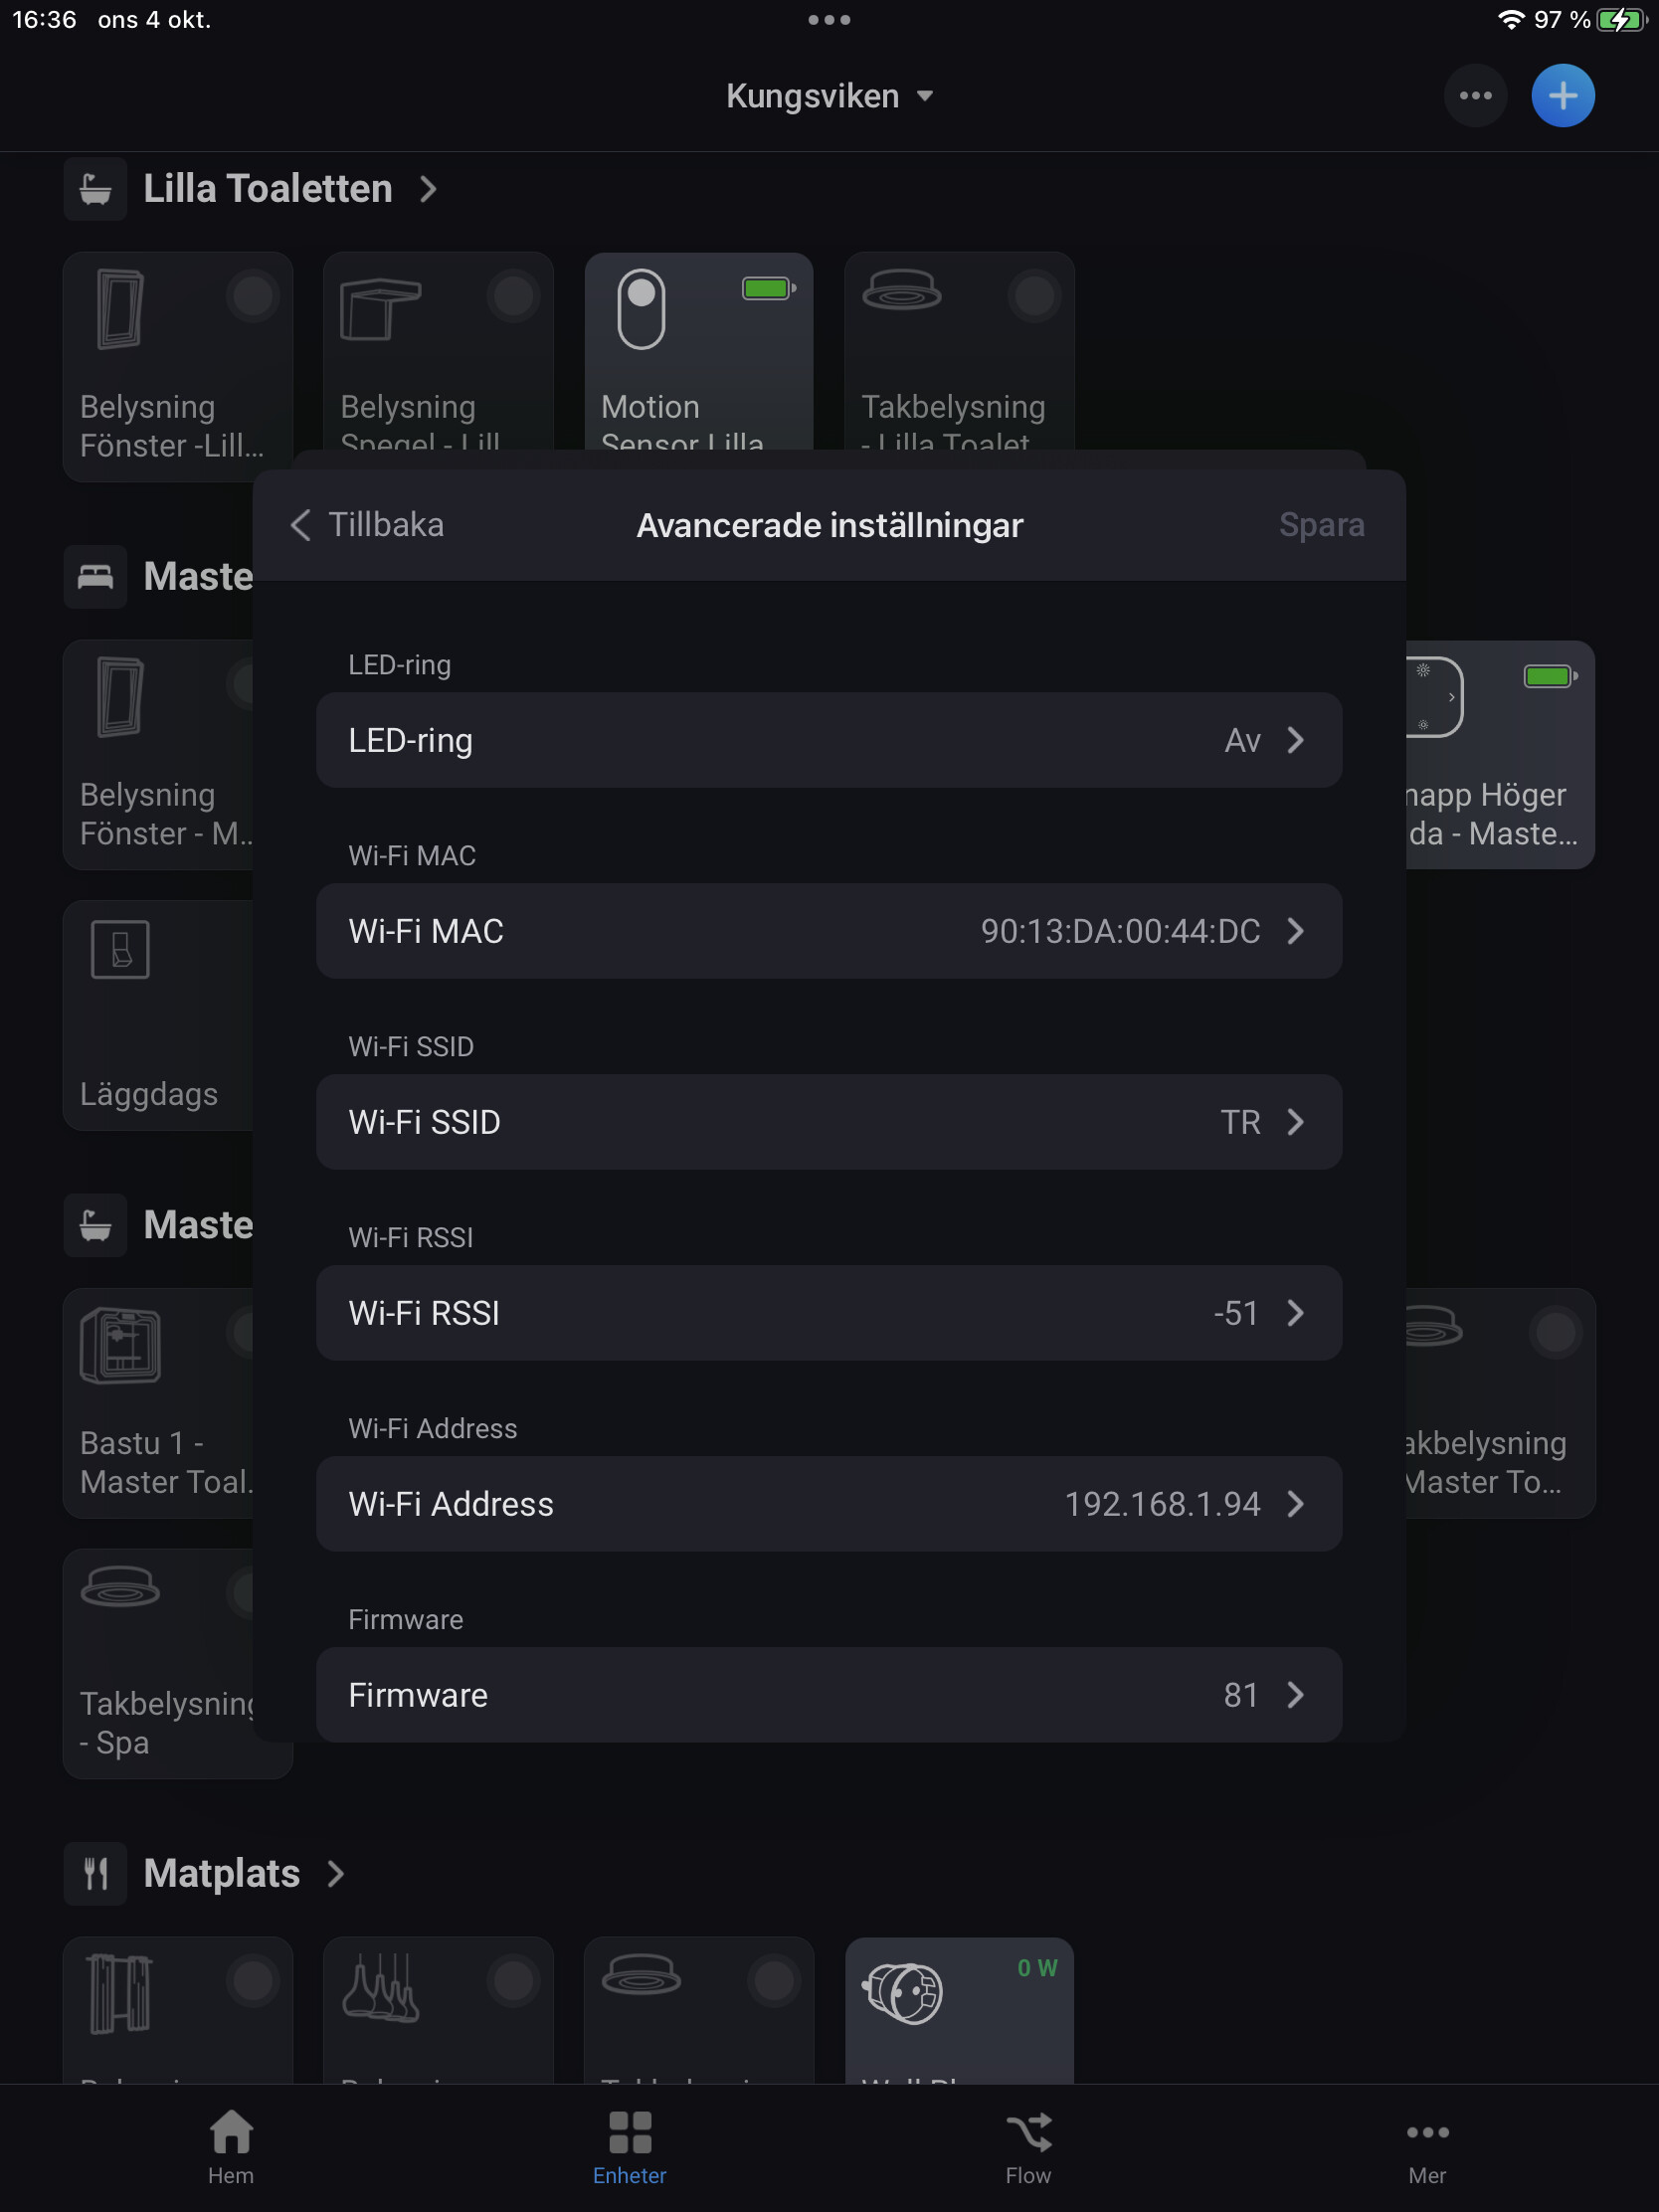Viewport: 1659px width, 2212px height.
Task: Switch to the Hem tab
Action: (231, 2146)
